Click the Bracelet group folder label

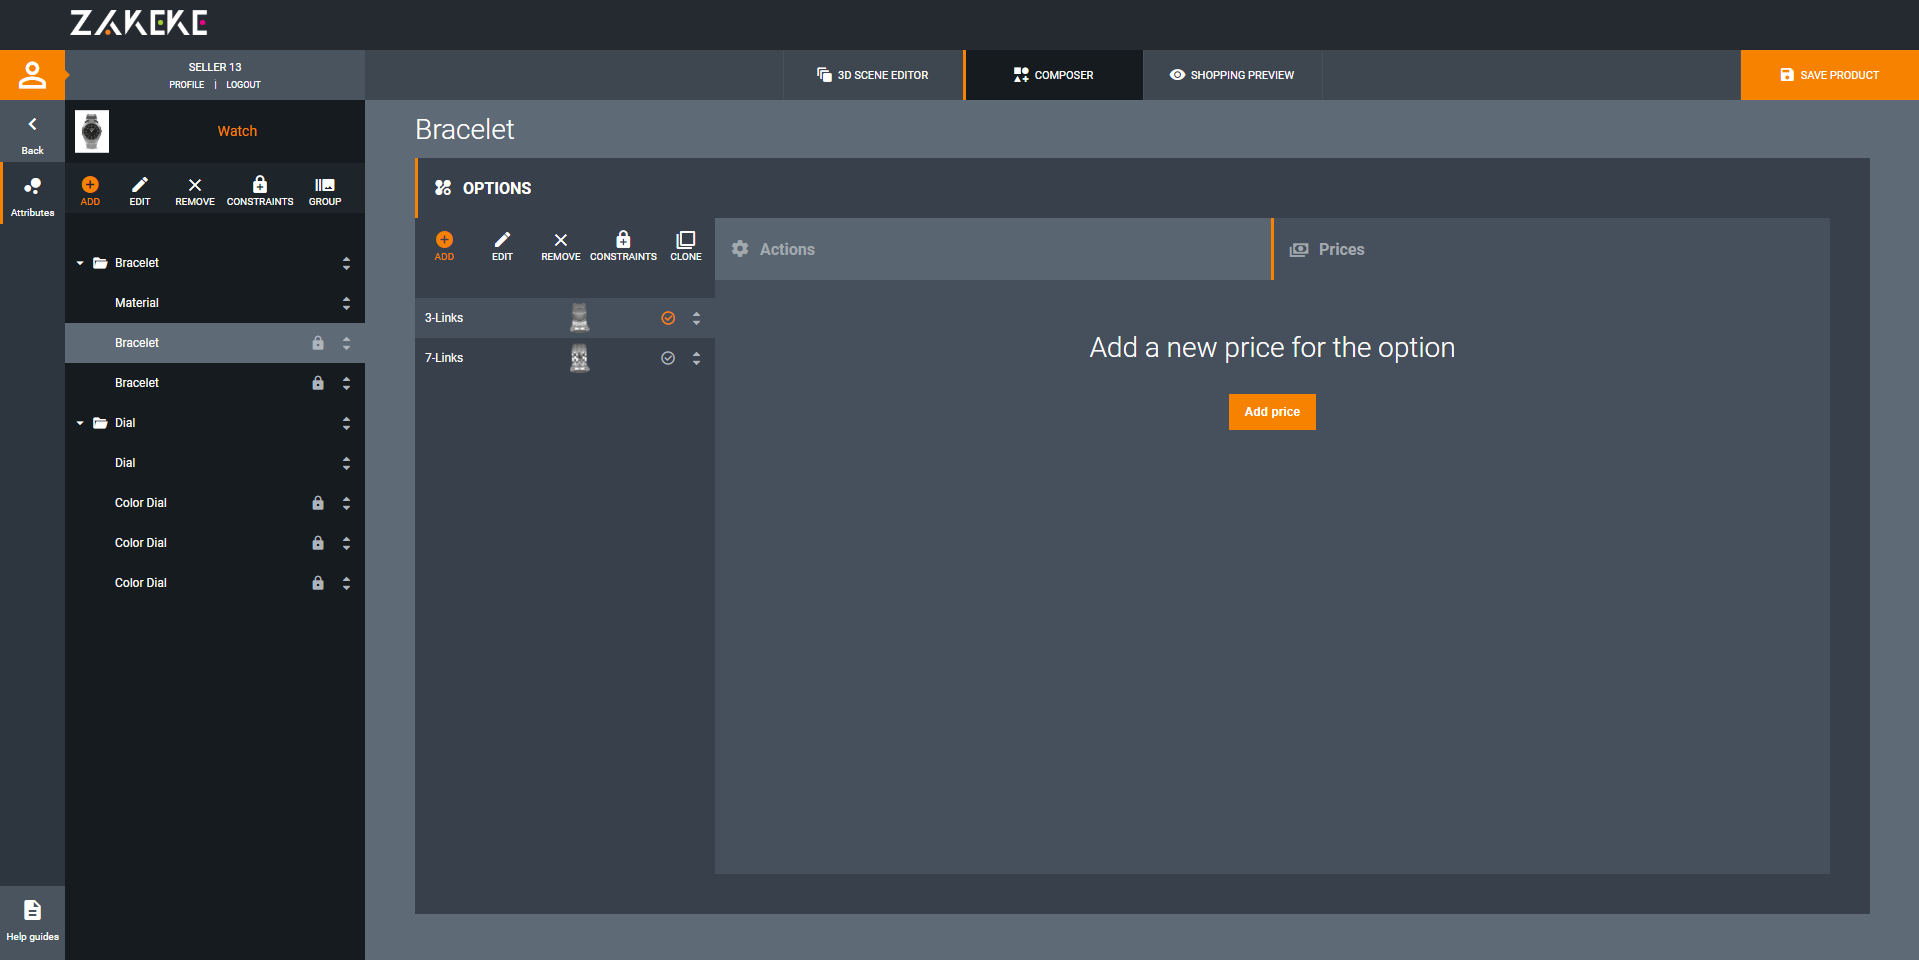click(137, 263)
